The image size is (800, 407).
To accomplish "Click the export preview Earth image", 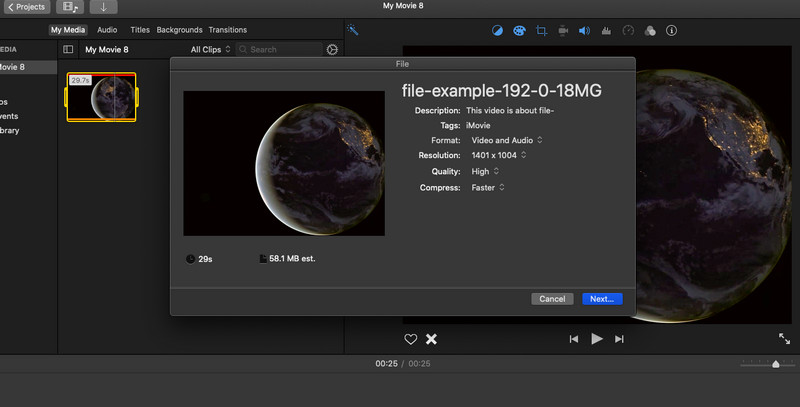I will pos(284,163).
